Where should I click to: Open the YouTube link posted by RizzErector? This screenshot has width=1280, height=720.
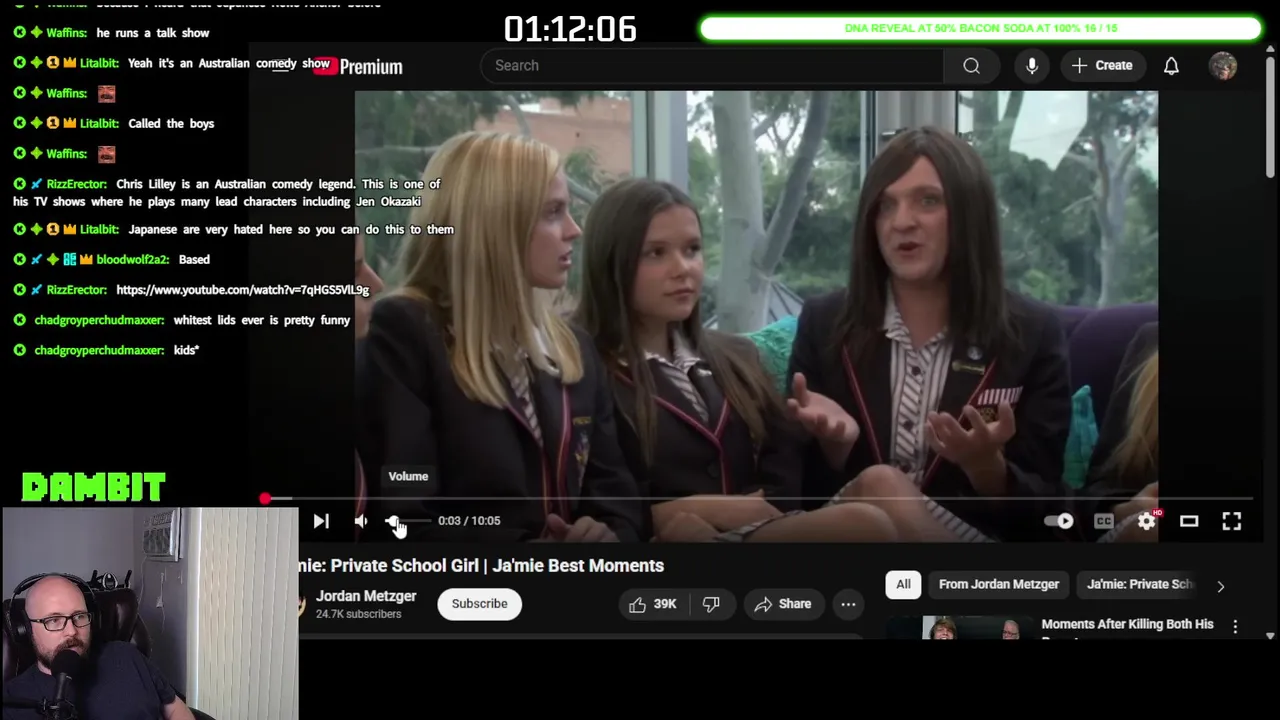(x=243, y=290)
